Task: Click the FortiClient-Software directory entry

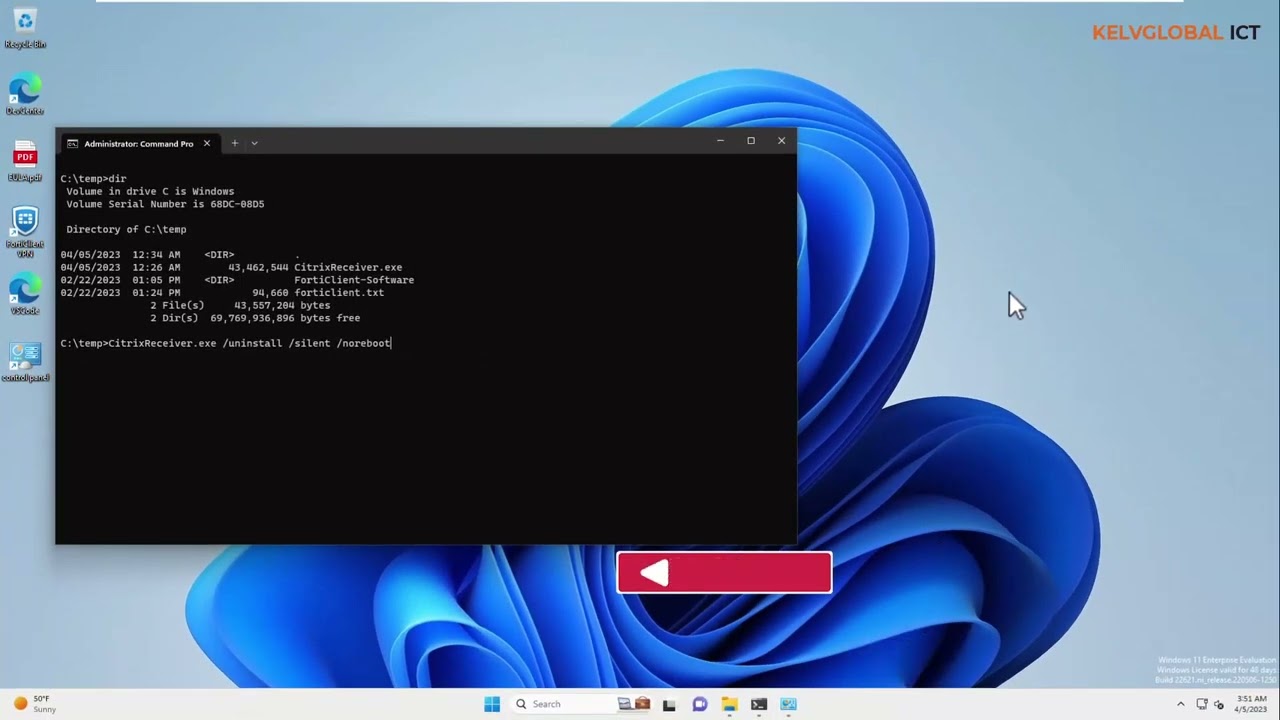Action: click(x=237, y=280)
